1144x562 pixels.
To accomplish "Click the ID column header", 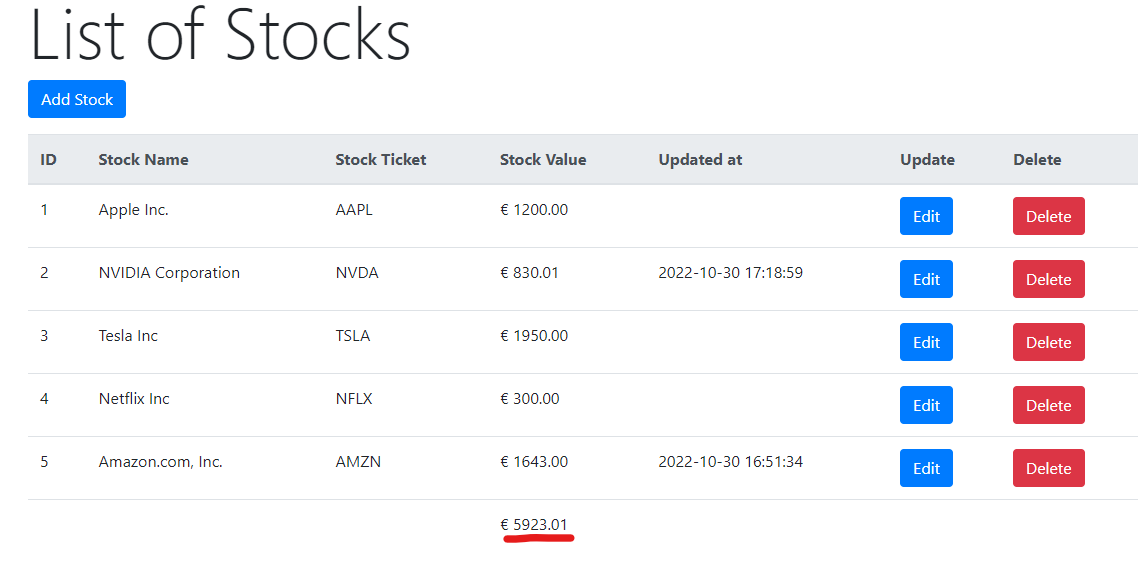I will (x=48, y=159).
